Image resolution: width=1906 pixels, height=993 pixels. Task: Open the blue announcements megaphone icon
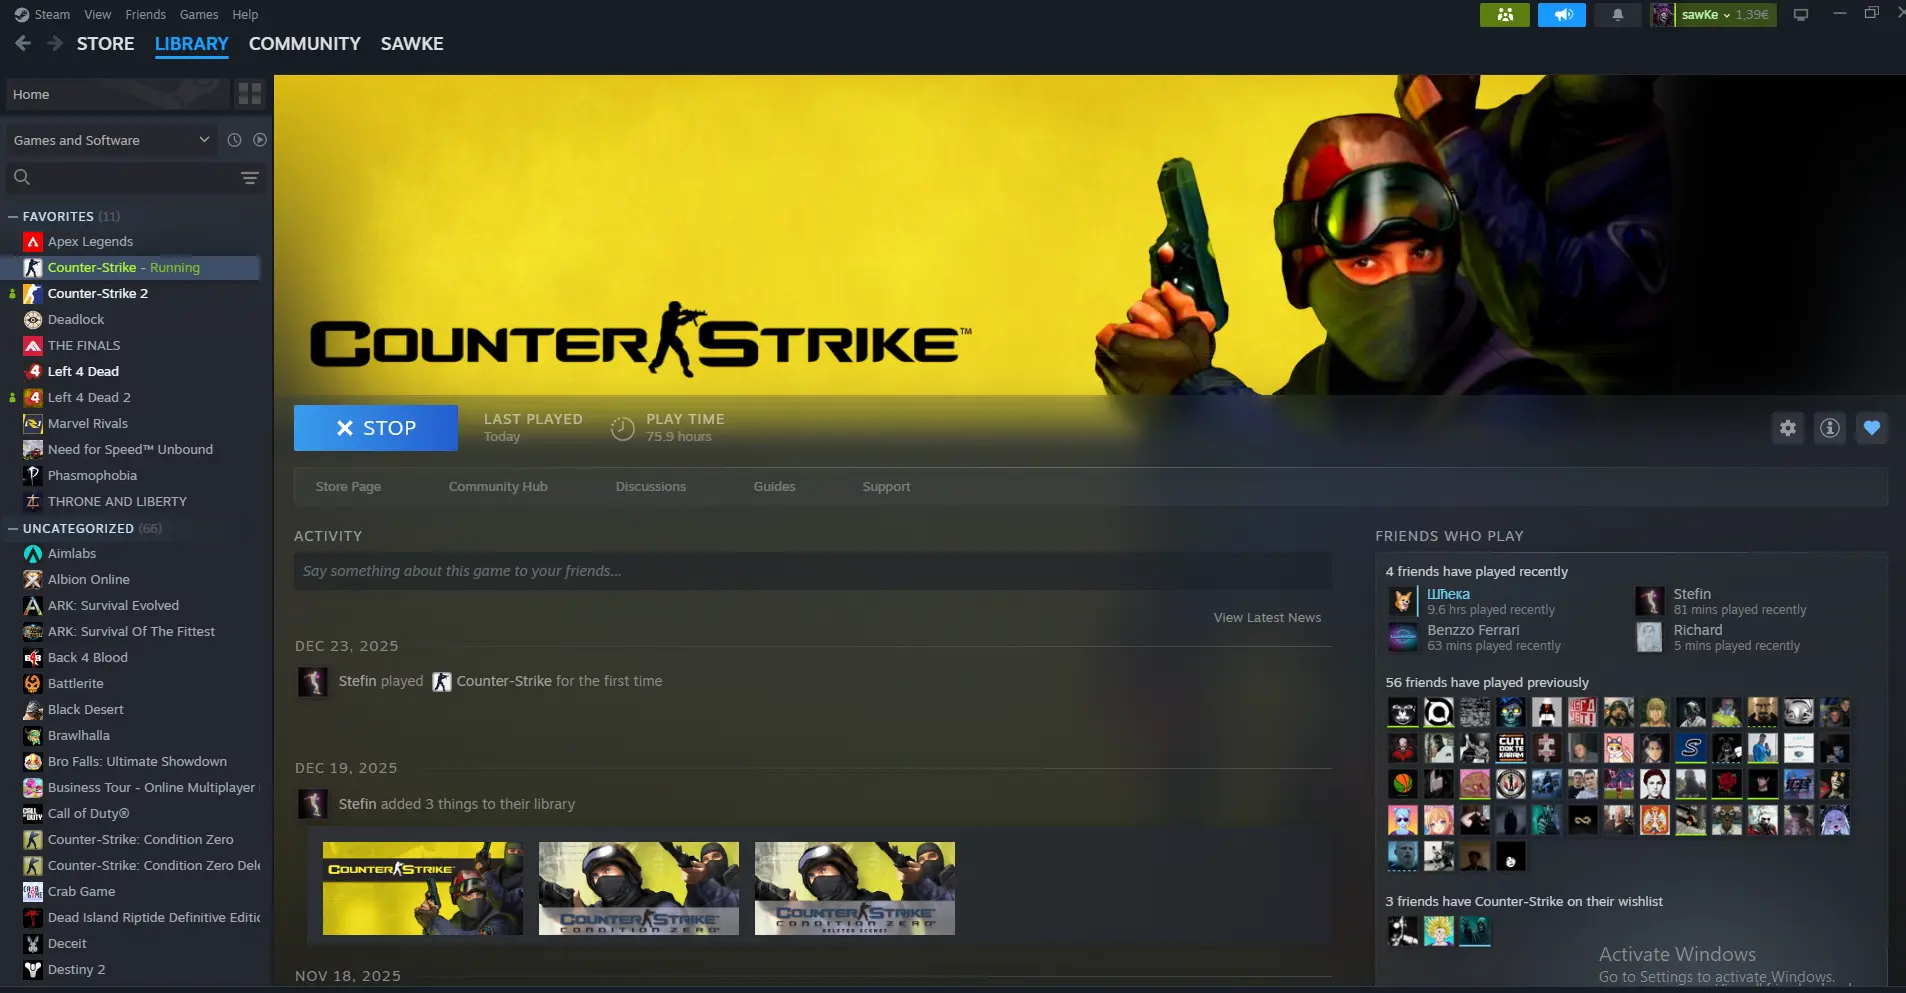pyautogui.click(x=1562, y=15)
